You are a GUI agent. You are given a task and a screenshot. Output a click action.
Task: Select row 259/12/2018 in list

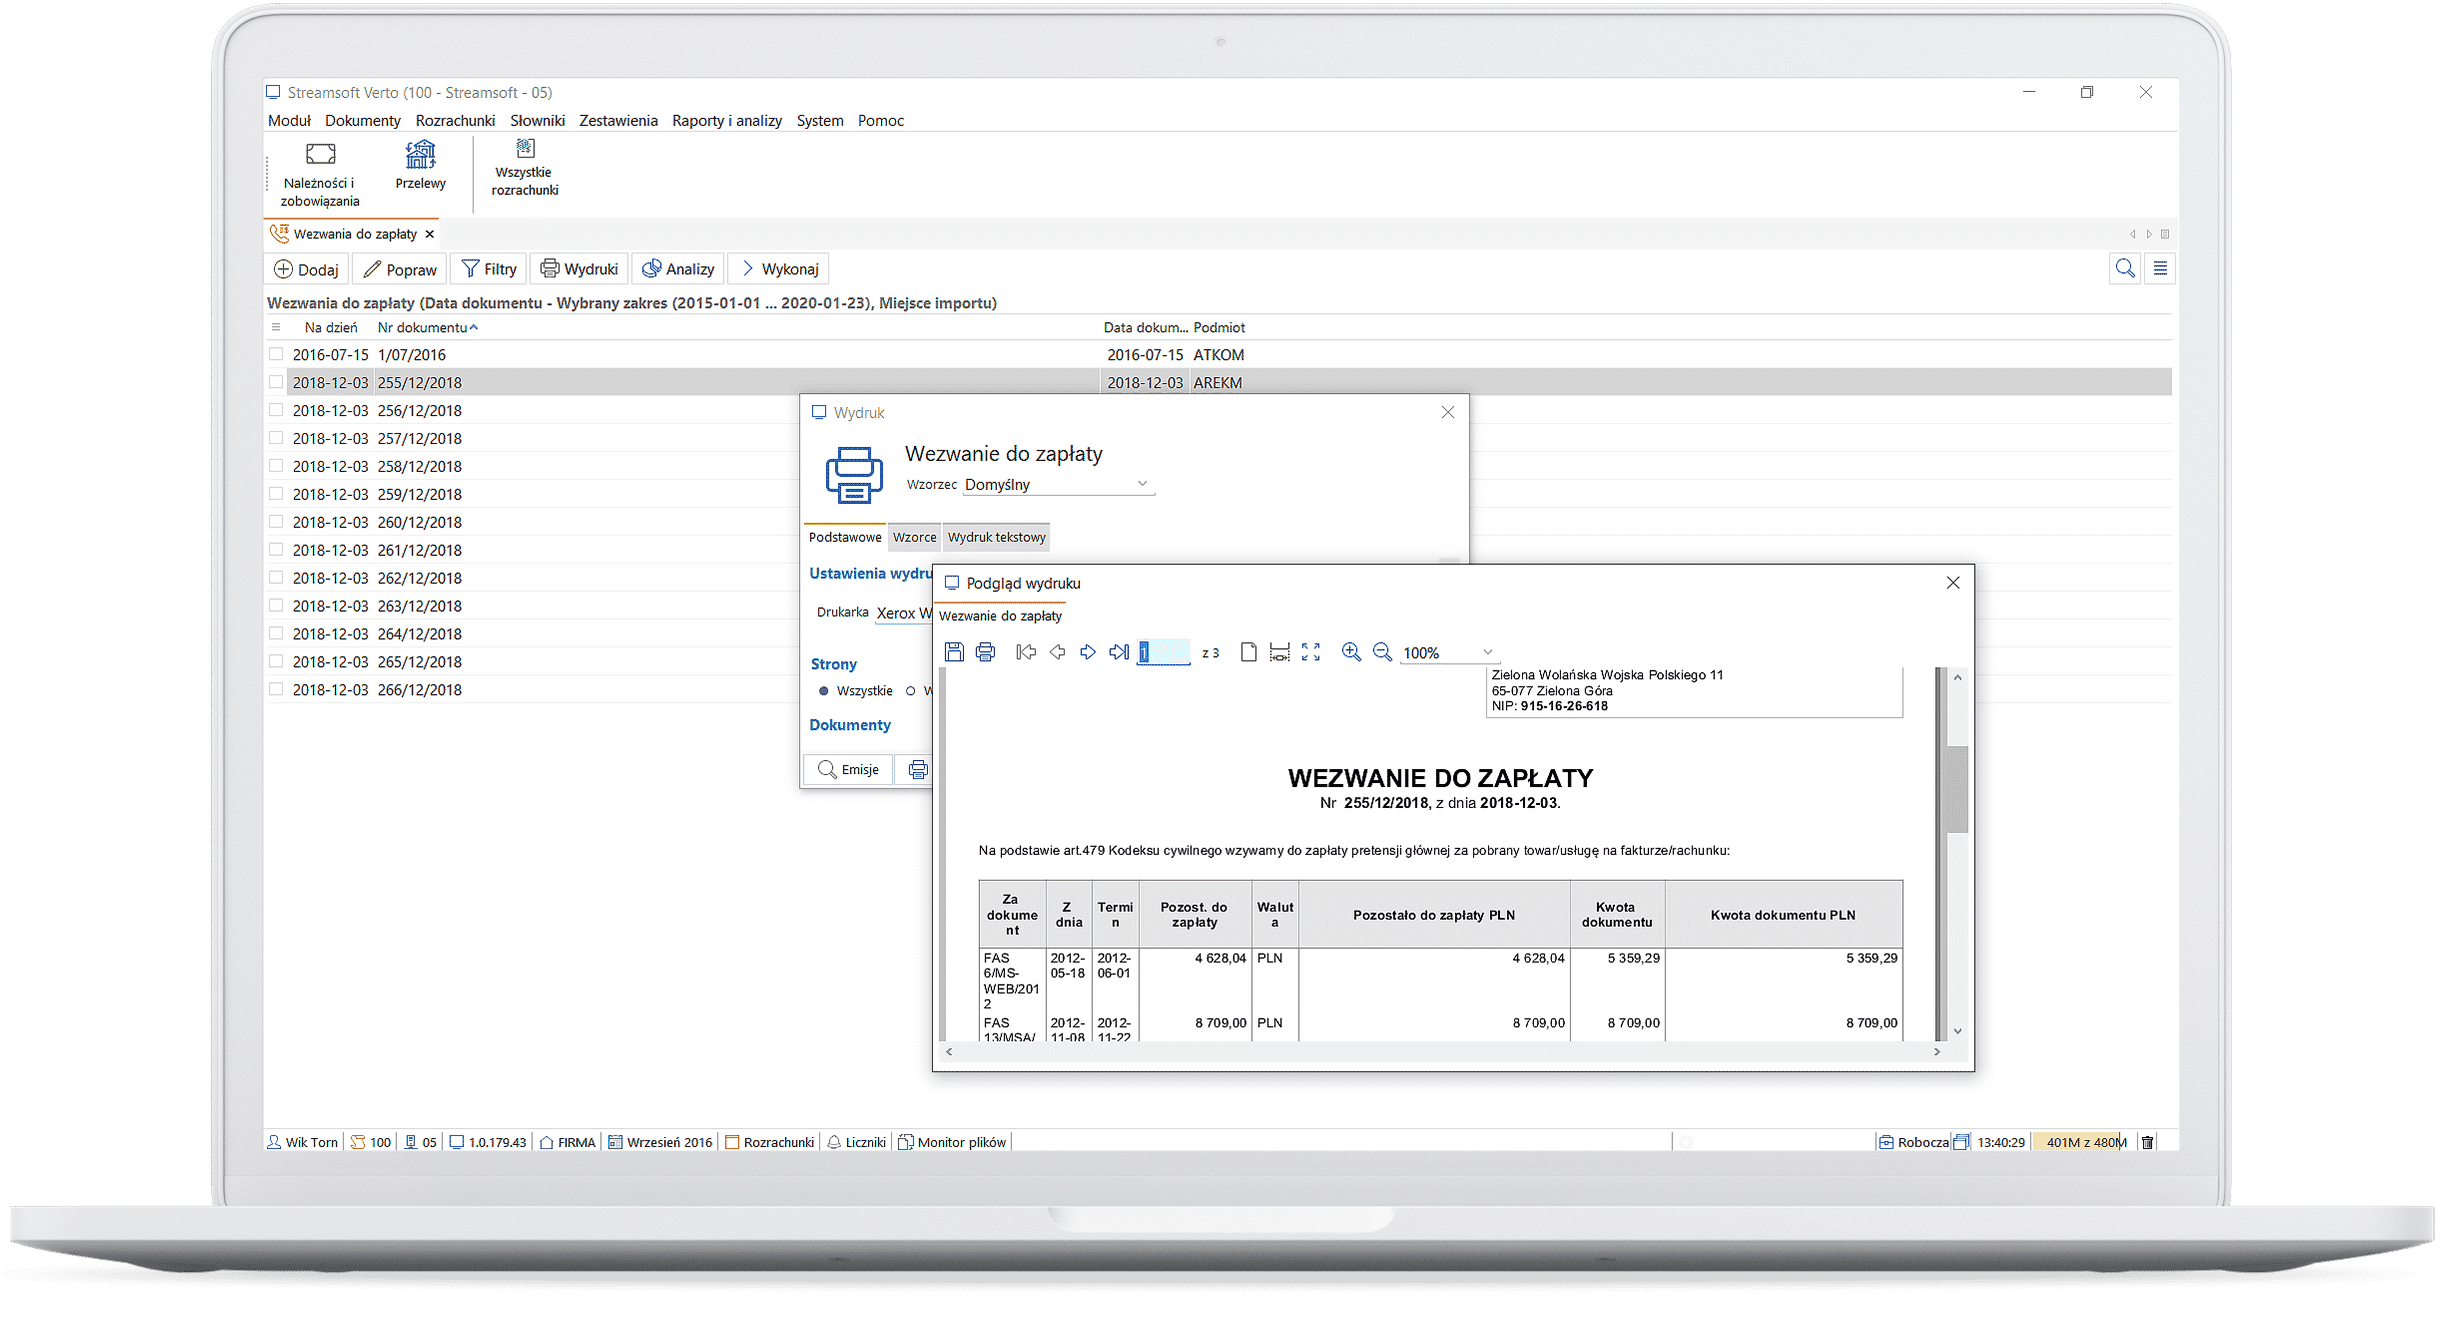tap(1220, 494)
